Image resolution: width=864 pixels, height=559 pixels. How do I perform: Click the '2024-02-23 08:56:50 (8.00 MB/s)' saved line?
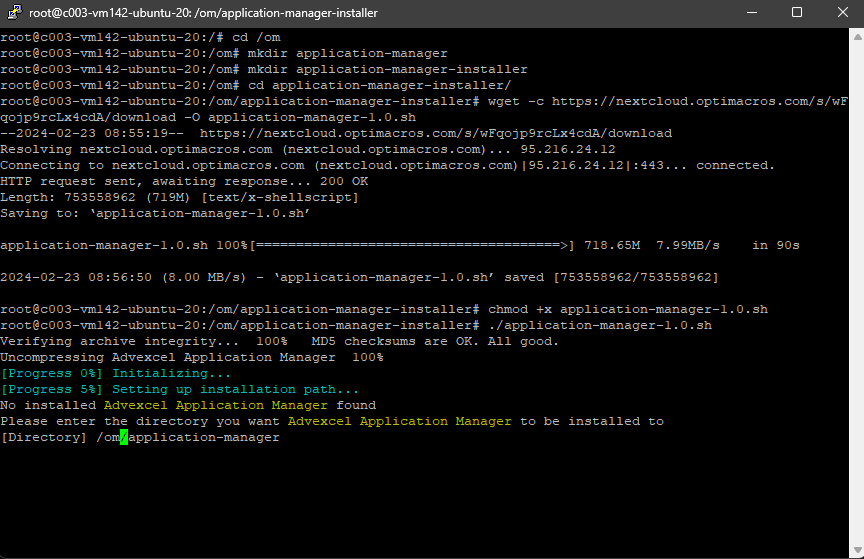pyautogui.click(x=359, y=277)
